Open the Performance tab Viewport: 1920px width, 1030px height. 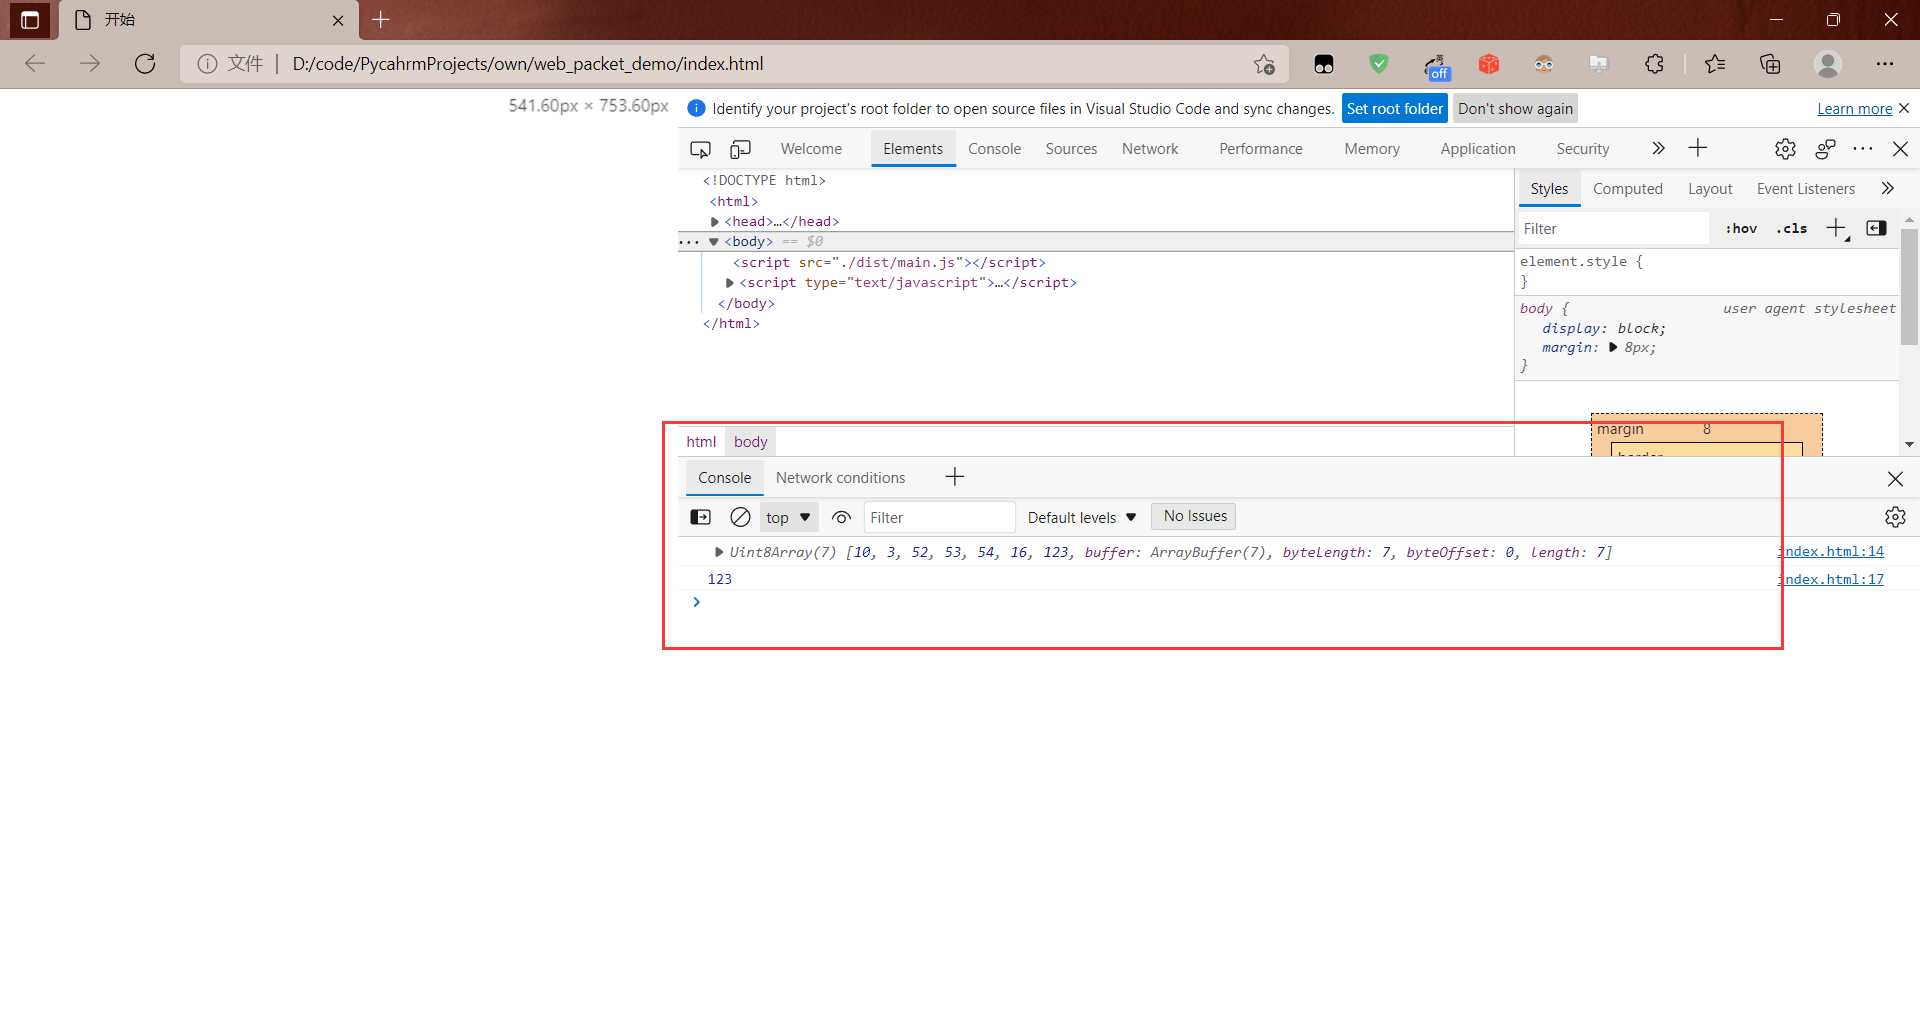coord(1261,149)
